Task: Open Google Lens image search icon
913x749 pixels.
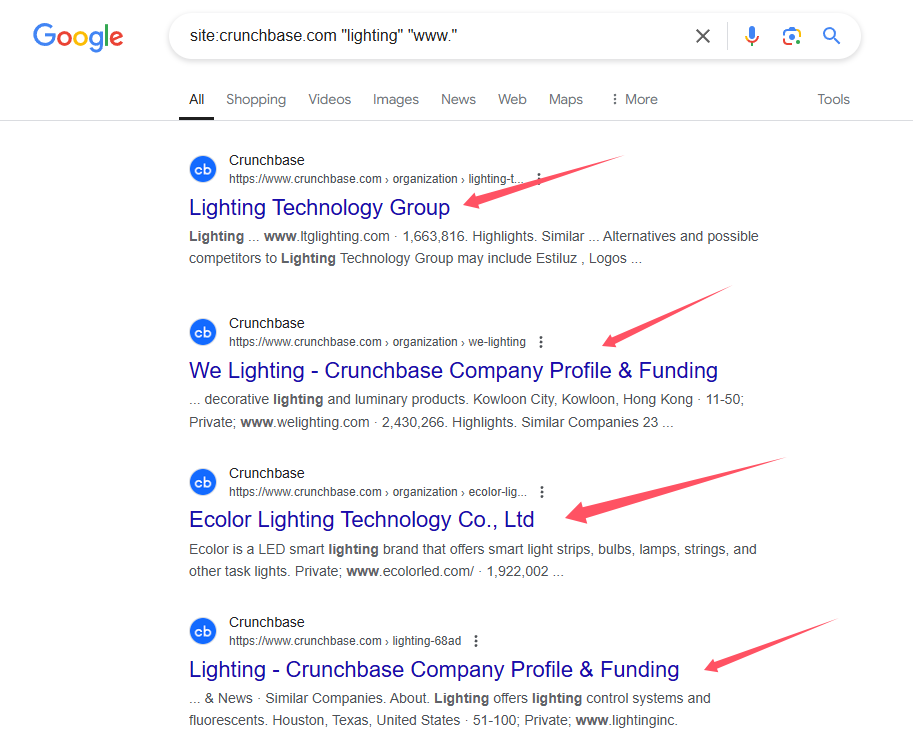Action: point(792,37)
